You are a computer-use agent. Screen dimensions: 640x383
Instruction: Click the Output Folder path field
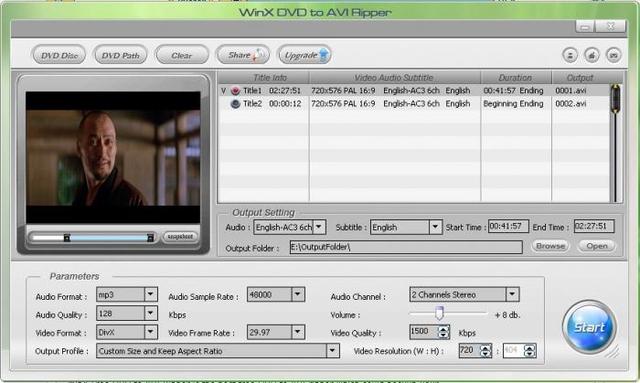pos(406,247)
